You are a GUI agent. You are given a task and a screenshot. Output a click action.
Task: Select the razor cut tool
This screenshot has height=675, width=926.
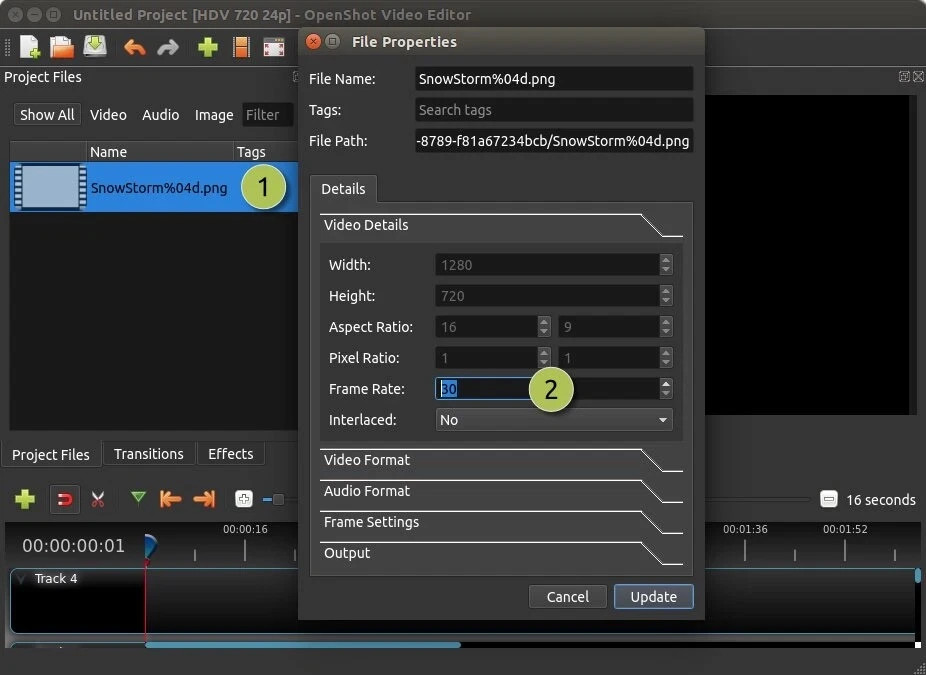pos(98,499)
